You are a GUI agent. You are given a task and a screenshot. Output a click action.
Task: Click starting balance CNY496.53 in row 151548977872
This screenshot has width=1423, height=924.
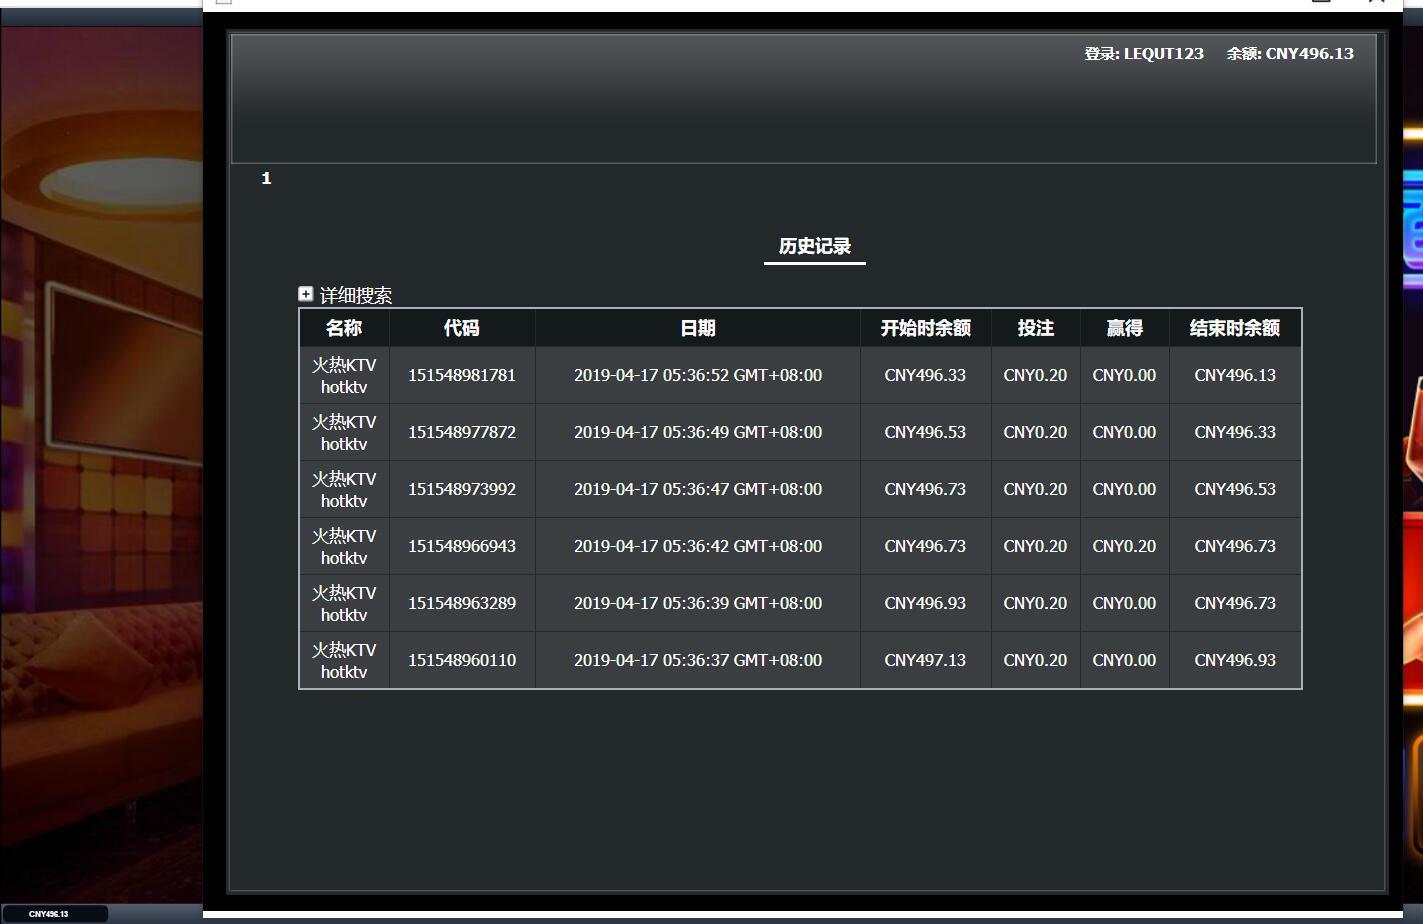926,432
